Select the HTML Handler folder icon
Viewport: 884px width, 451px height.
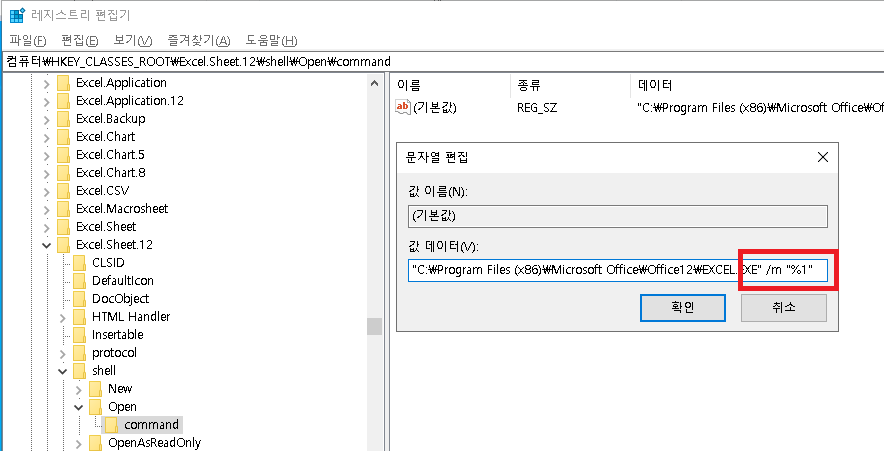click(x=79, y=317)
